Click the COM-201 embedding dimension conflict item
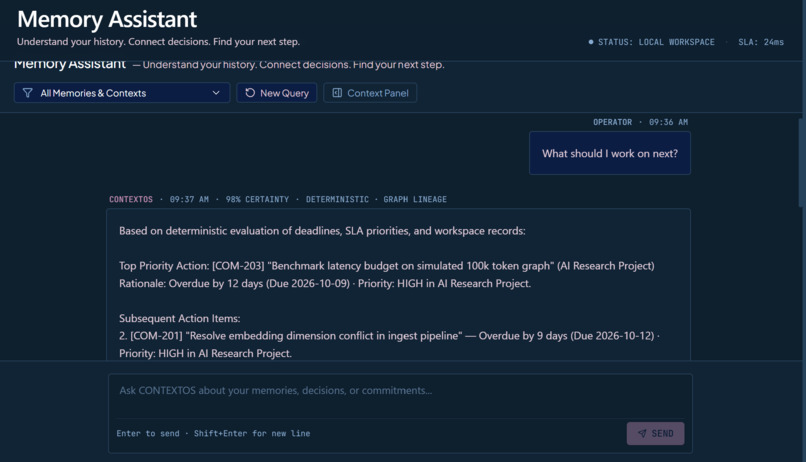The image size is (806, 462). point(389,344)
